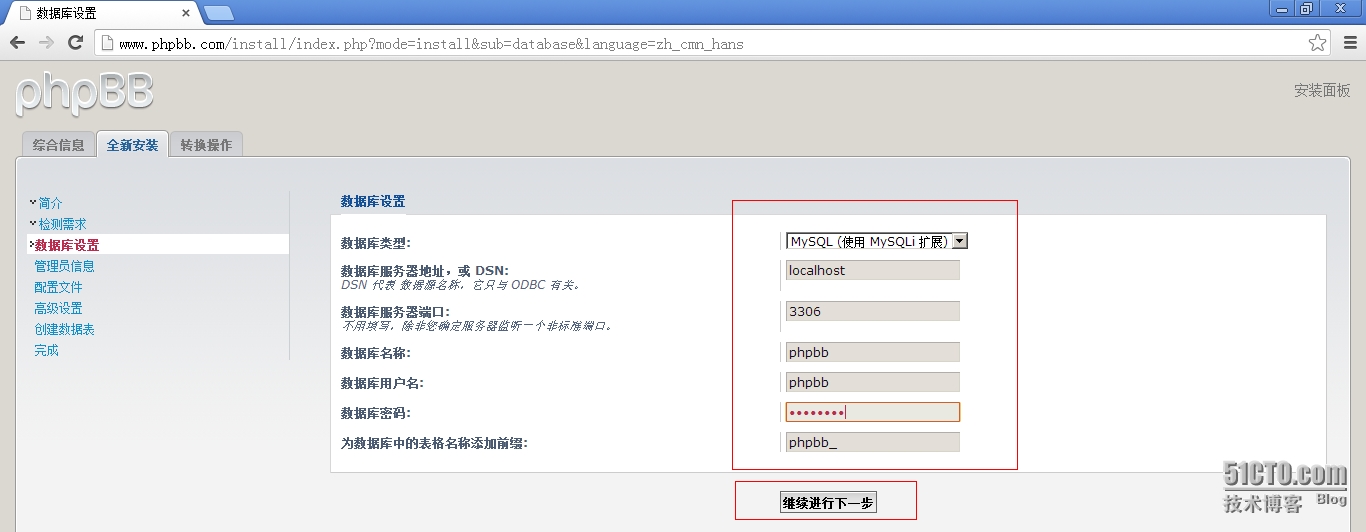
Task: Click the DSN explanation text
Action: coord(461,285)
